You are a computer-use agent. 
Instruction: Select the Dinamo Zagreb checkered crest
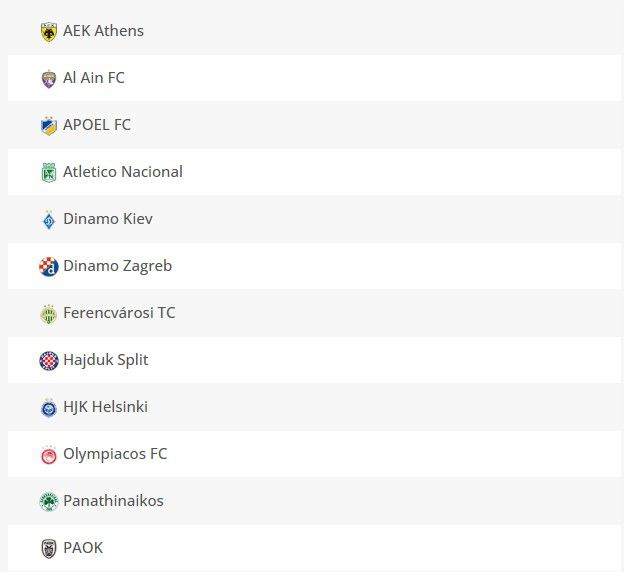49,267
